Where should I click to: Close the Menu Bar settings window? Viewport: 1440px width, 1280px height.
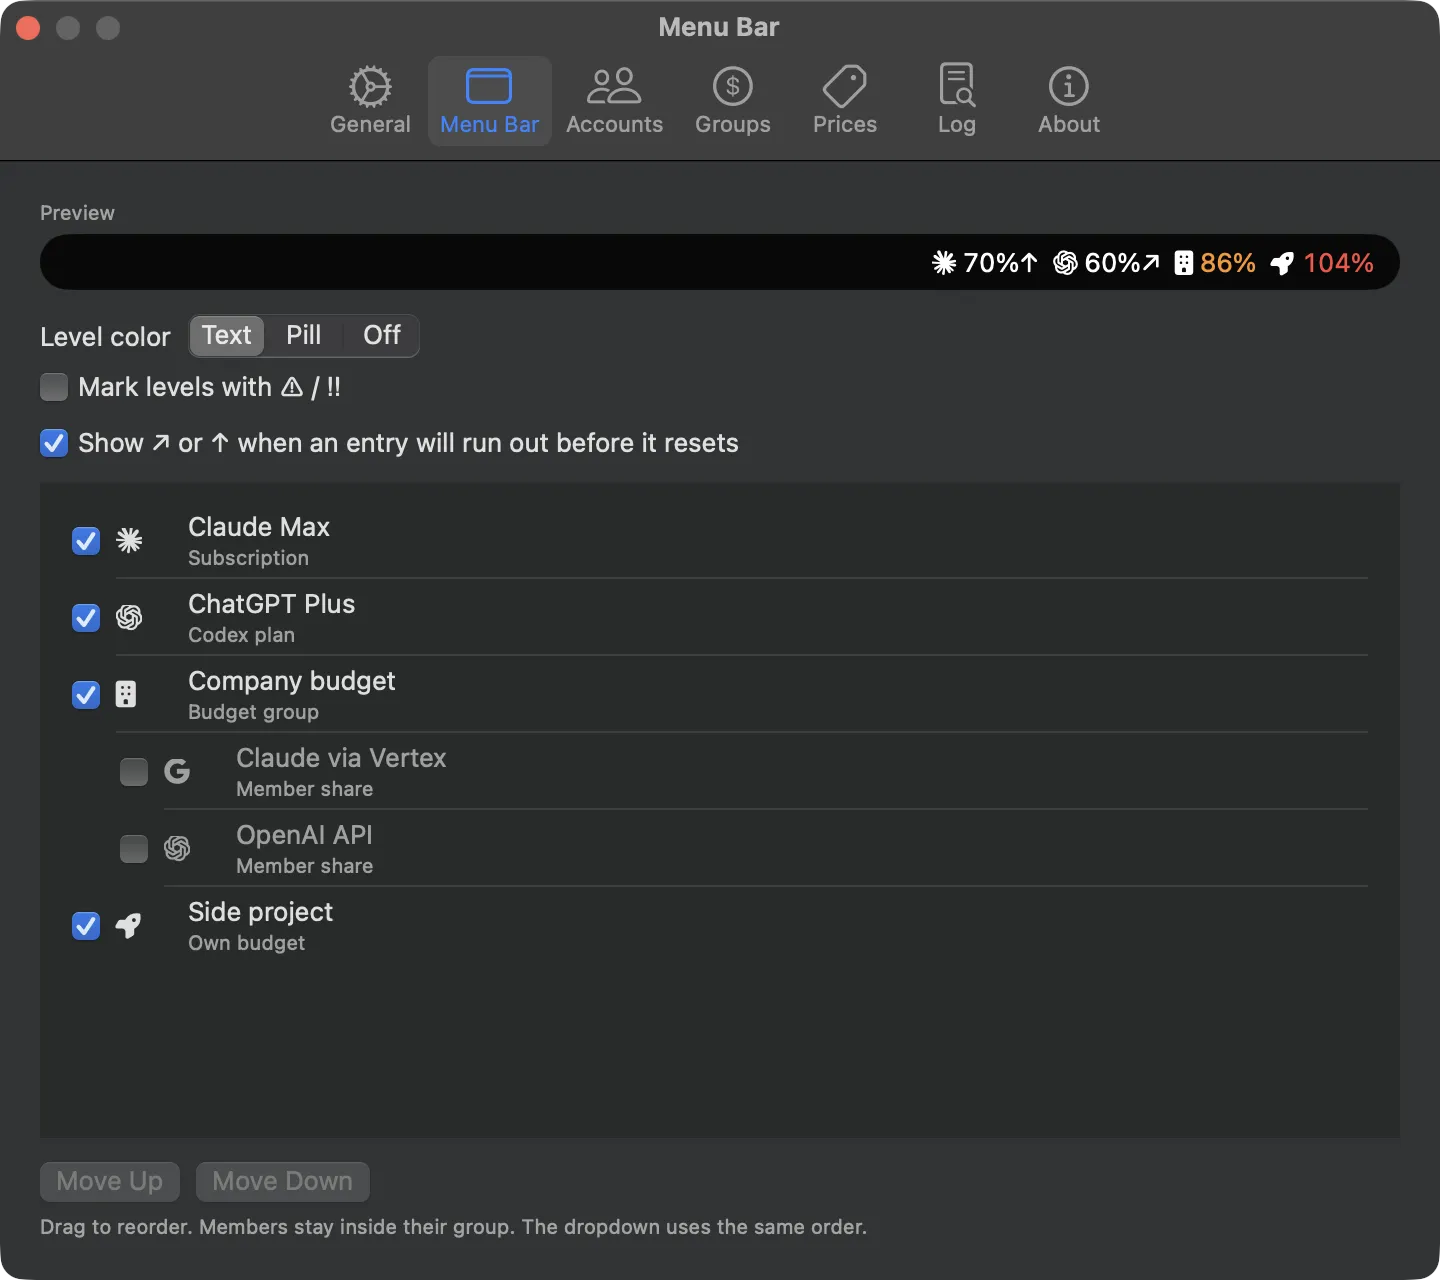pos(28,28)
